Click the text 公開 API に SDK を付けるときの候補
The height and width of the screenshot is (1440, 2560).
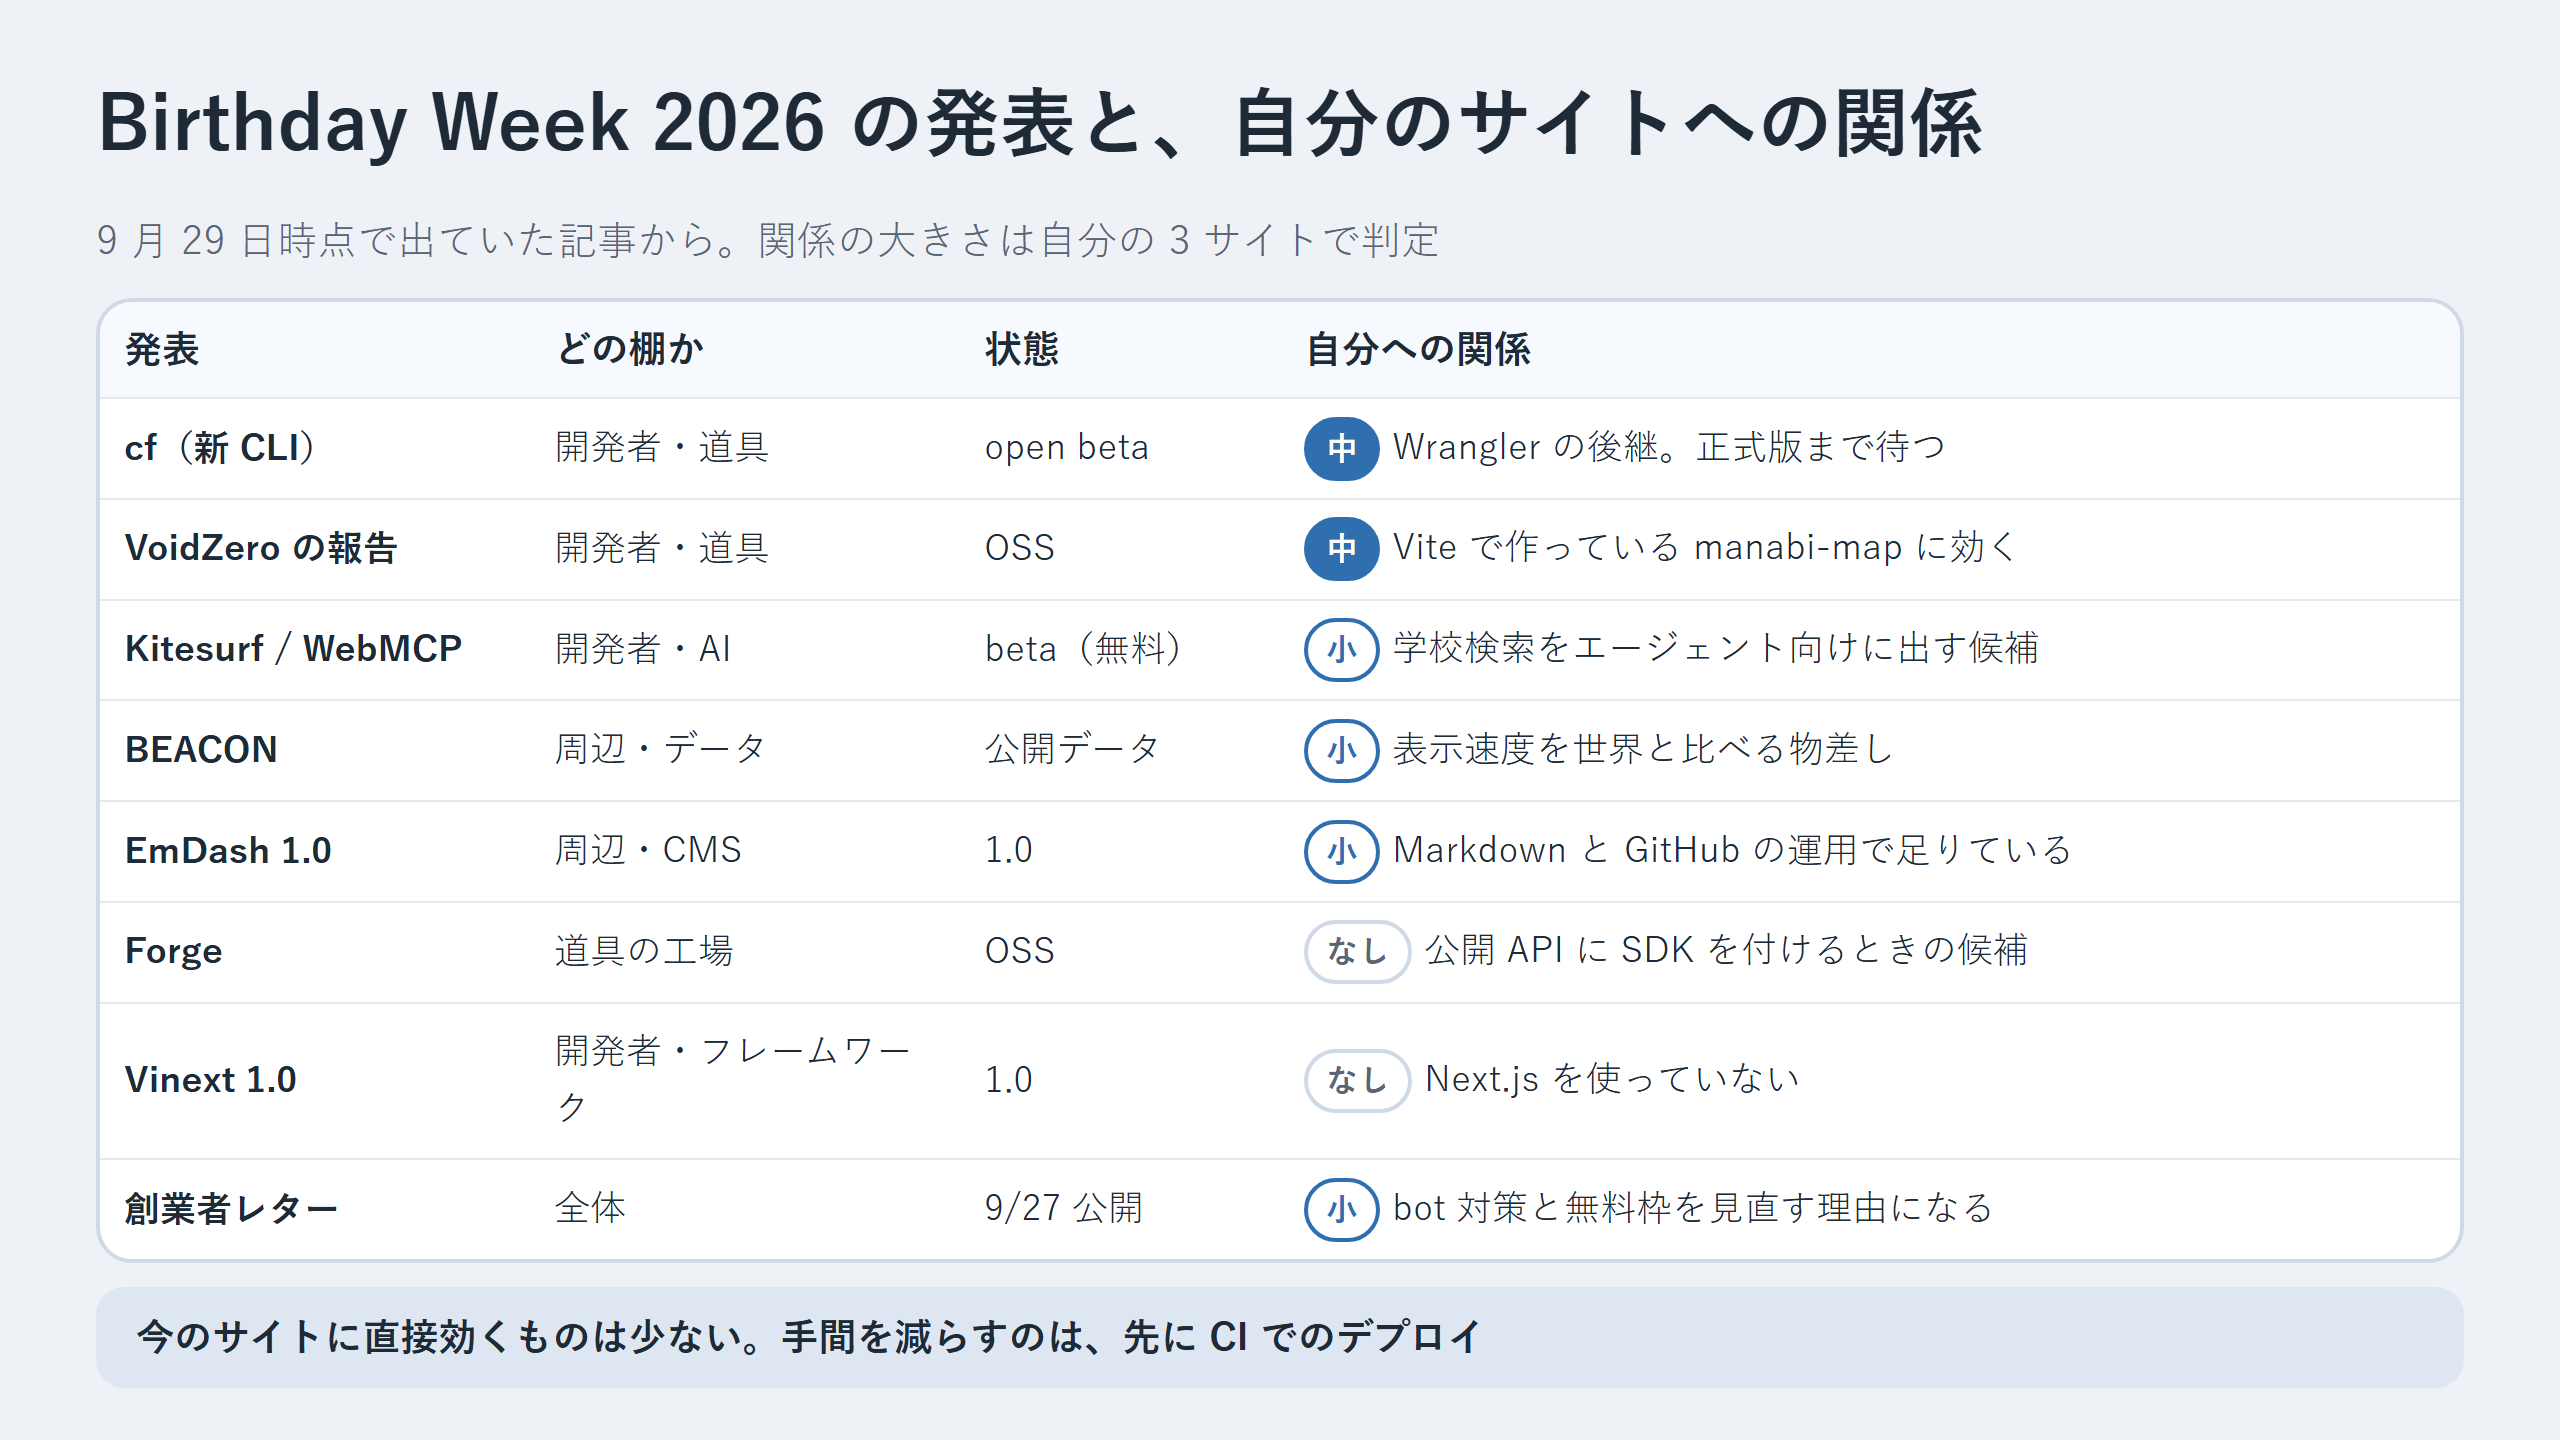tap(1727, 951)
